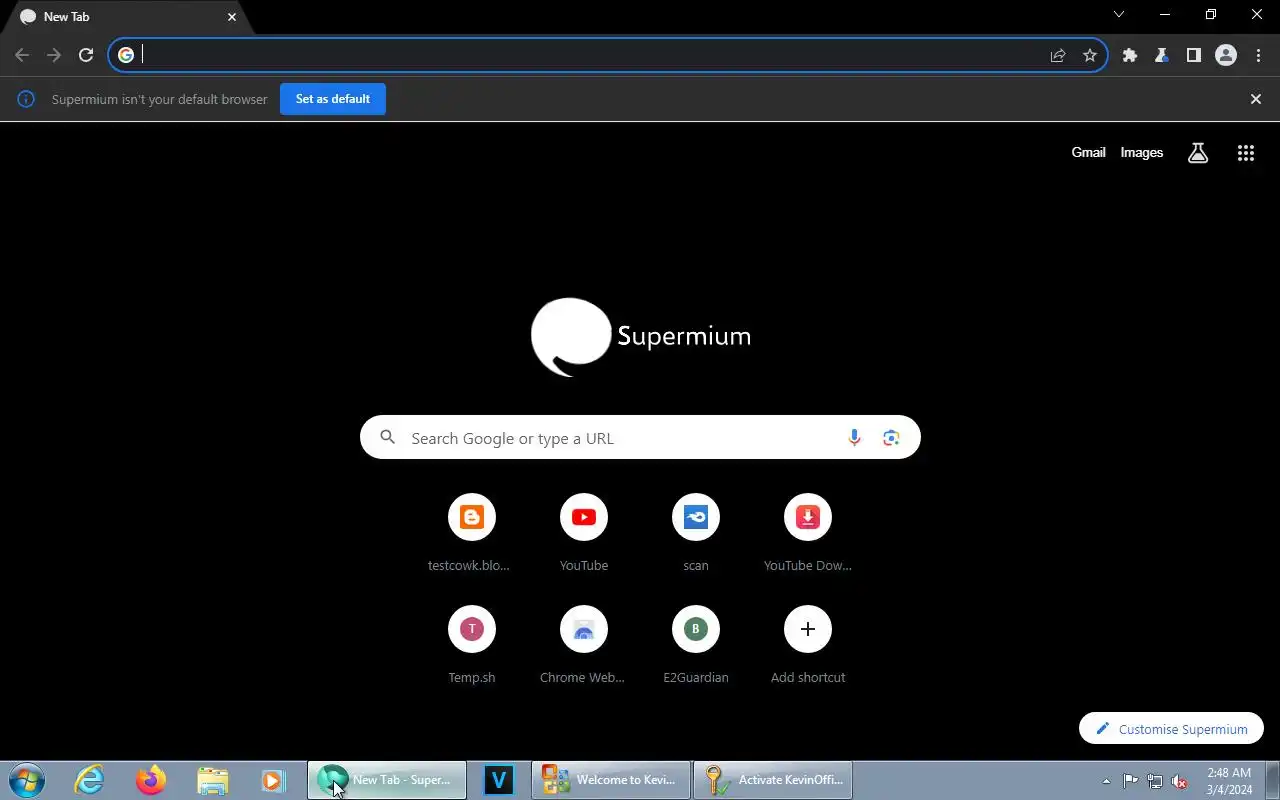Set Supermium as default browser

tap(333, 99)
